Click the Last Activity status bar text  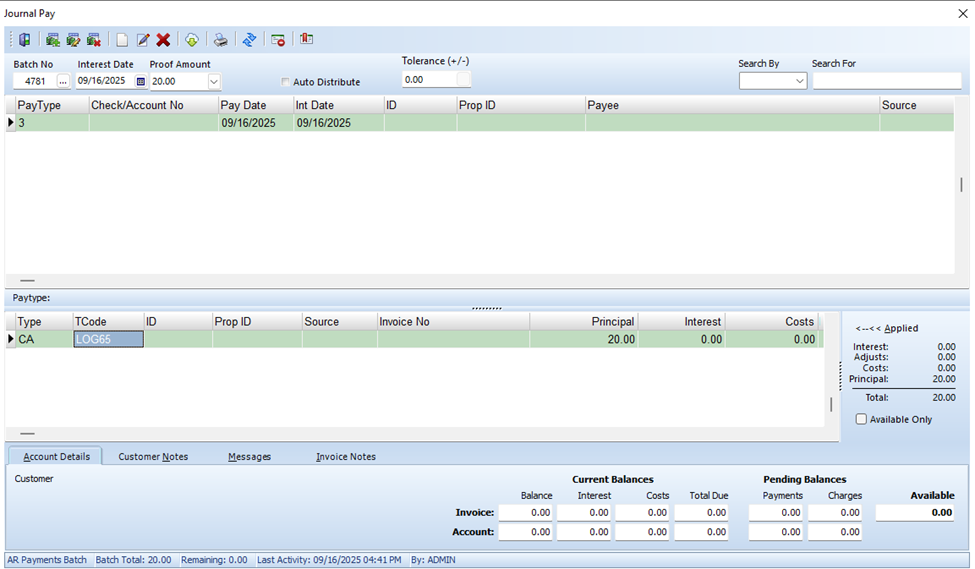(x=329, y=560)
